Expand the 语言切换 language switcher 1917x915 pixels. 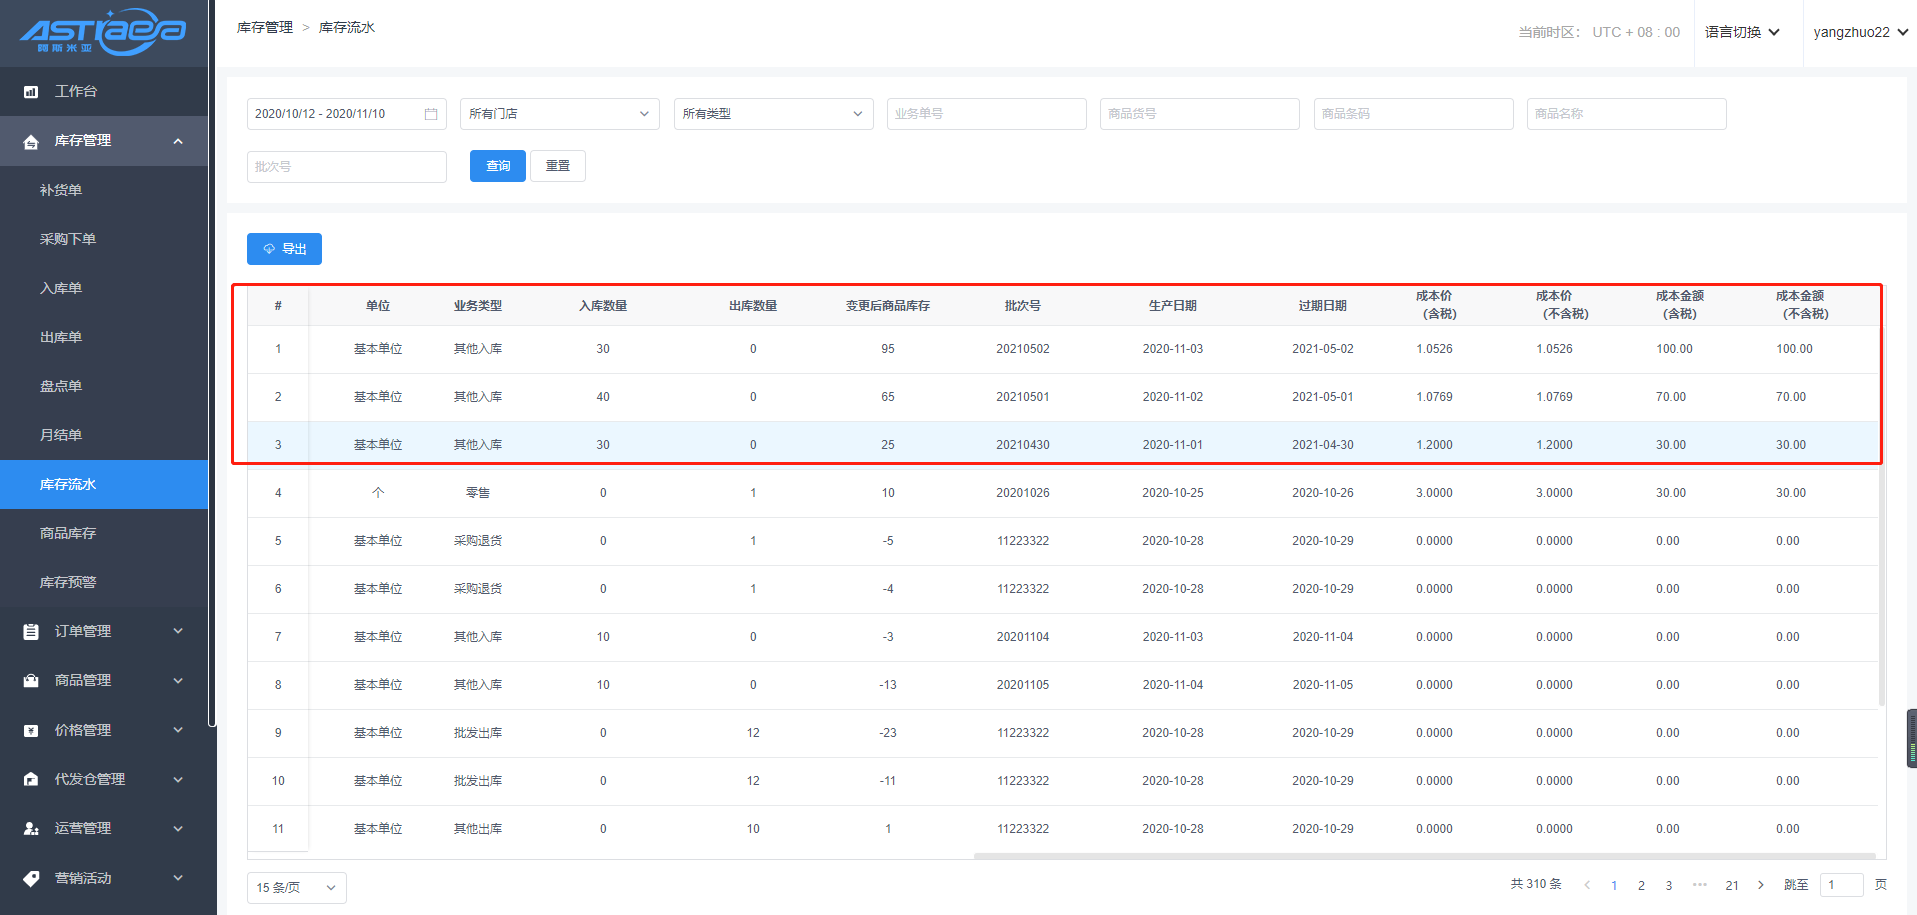(1742, 32)
